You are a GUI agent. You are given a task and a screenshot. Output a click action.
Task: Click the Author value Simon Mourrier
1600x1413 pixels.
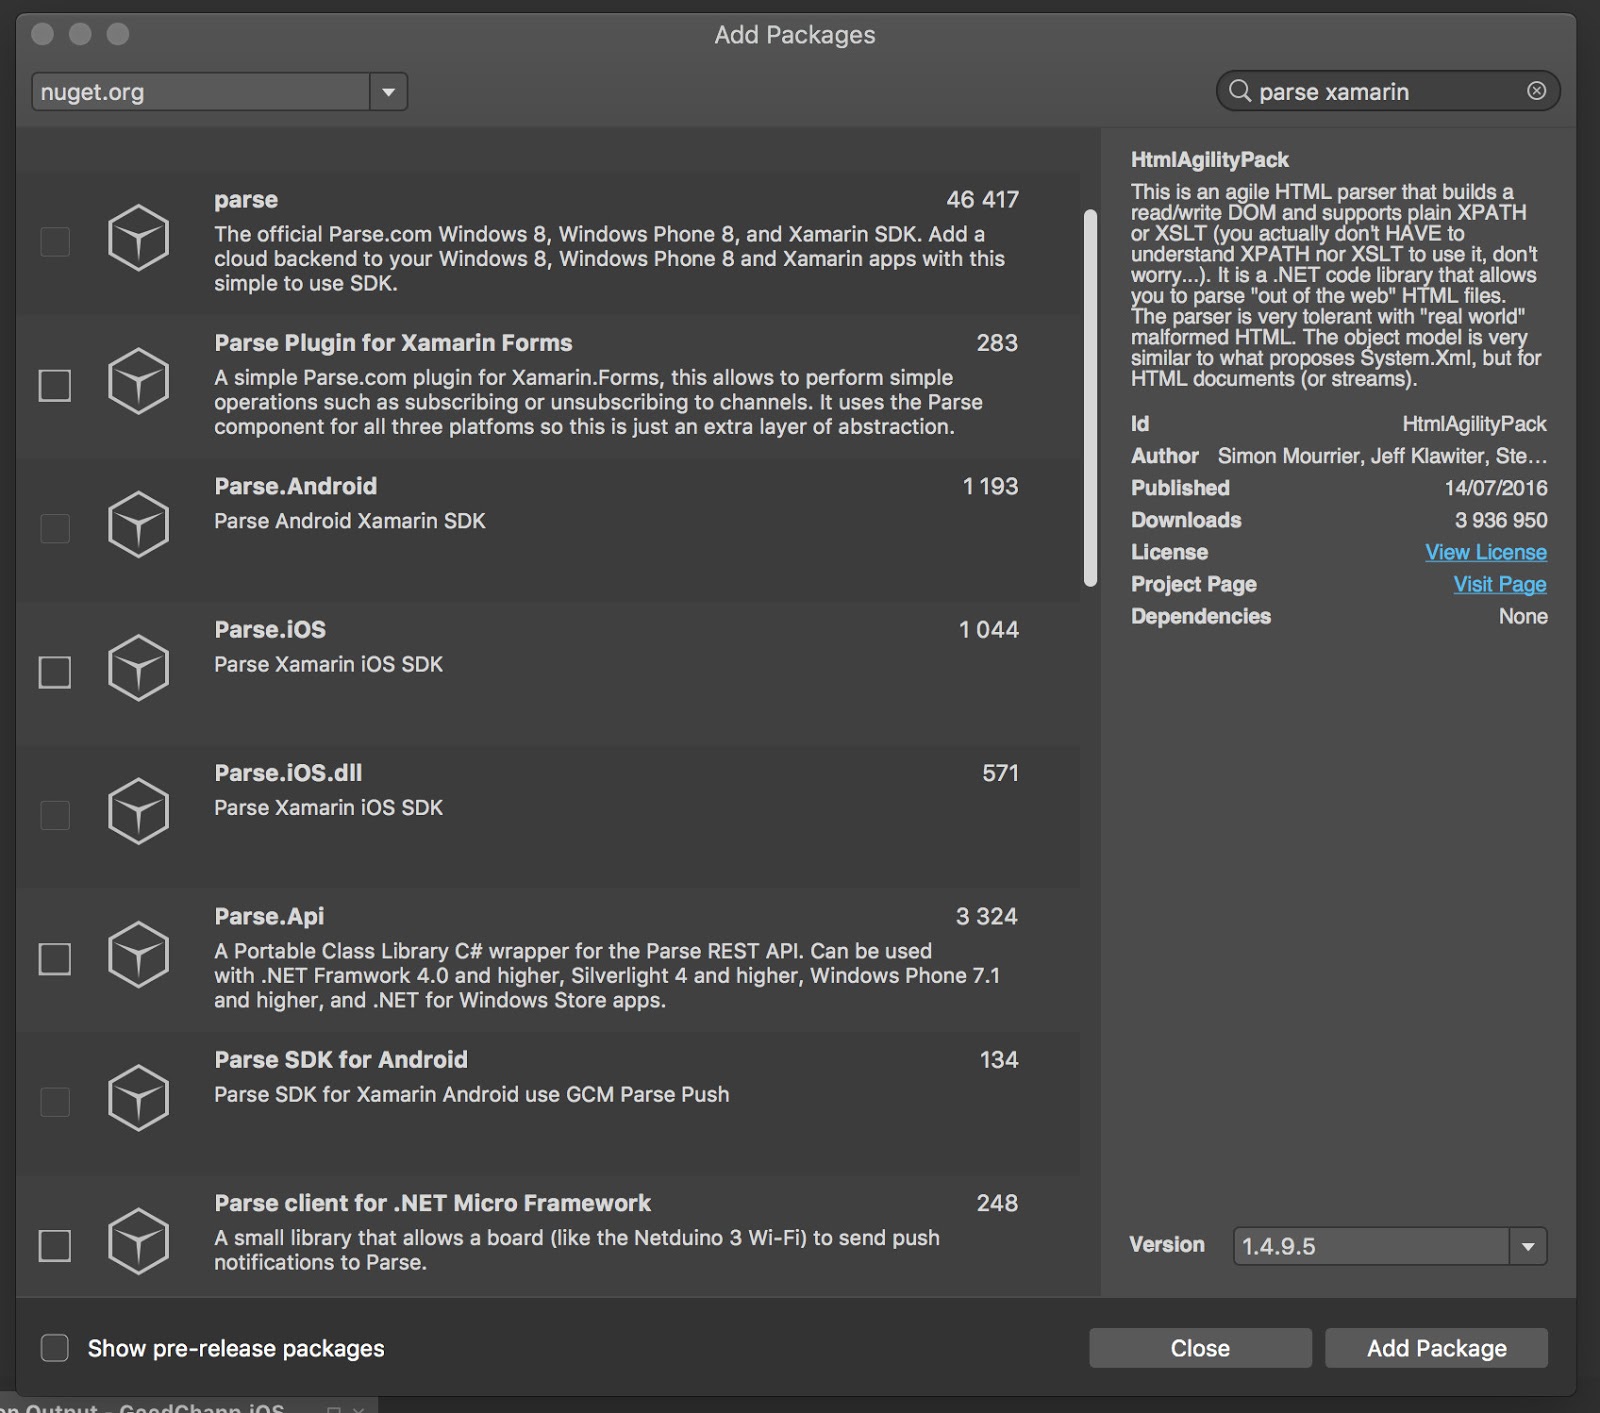point(1382,456)
